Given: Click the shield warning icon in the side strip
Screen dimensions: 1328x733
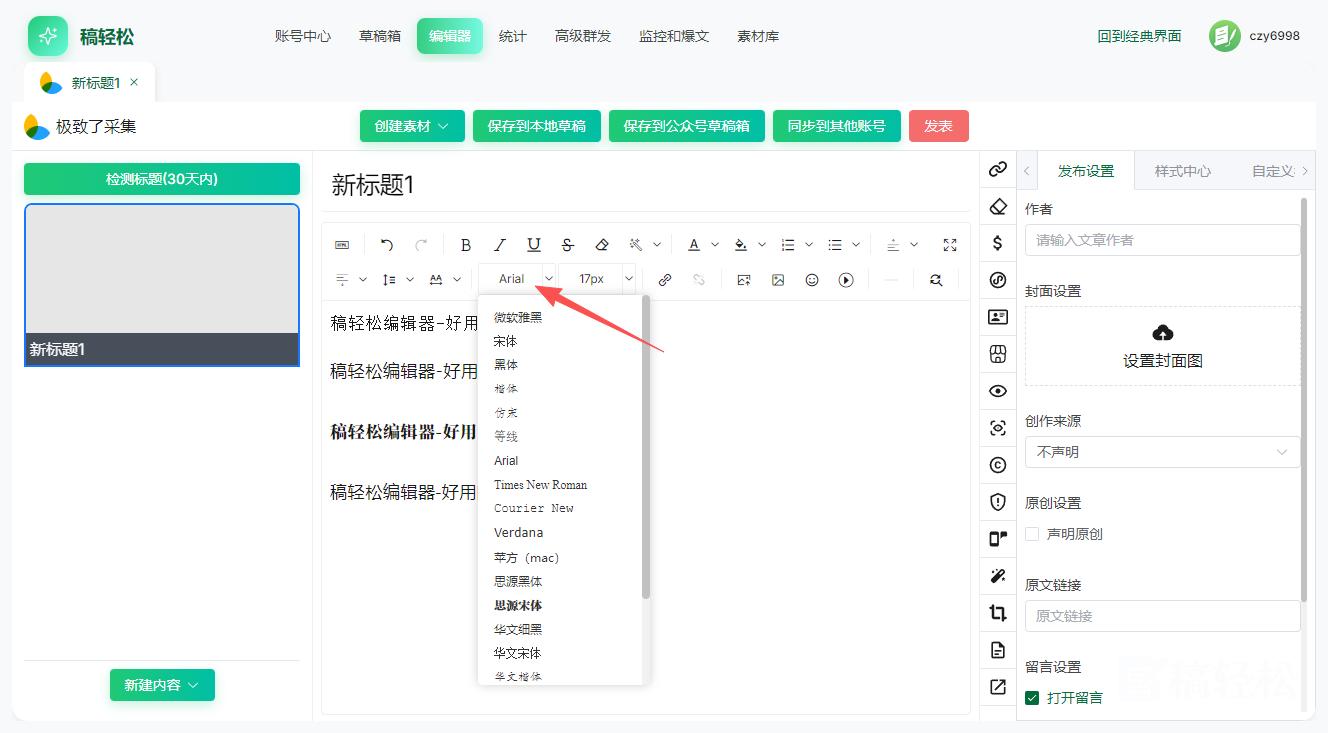Looking at the screenshot, I should click(998, 502).
